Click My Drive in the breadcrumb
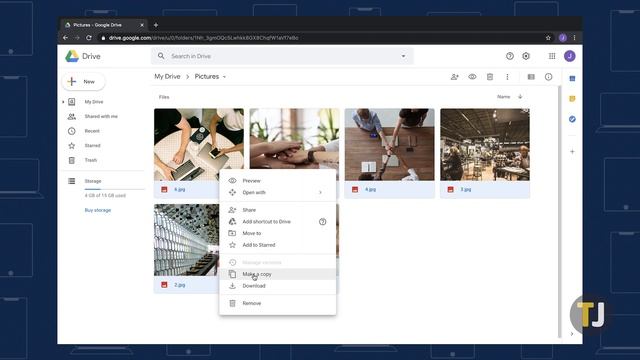Viewport: 640px width, 360px height. click(x=167, y=77)
